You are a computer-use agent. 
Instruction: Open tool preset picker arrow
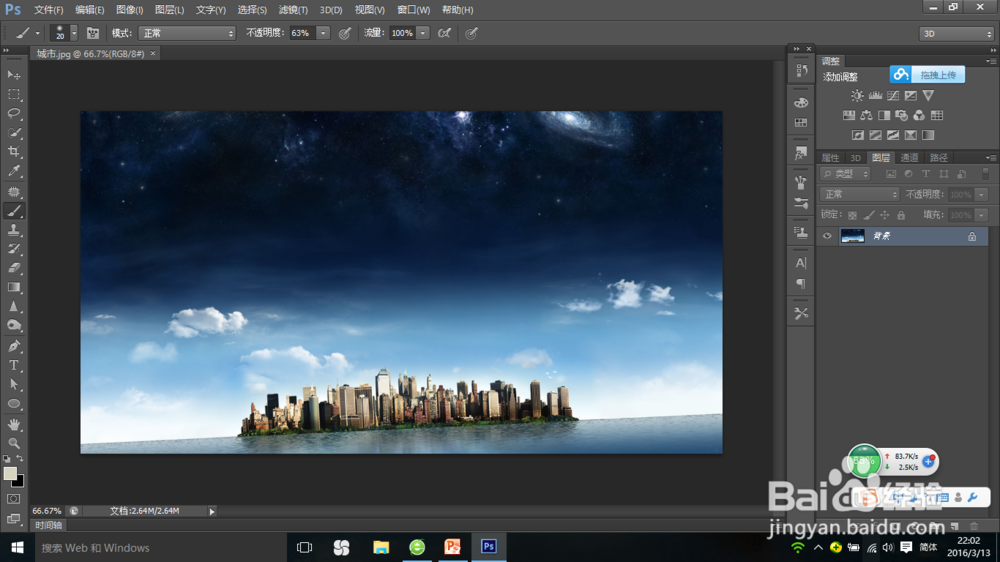(x=38, y=33)
